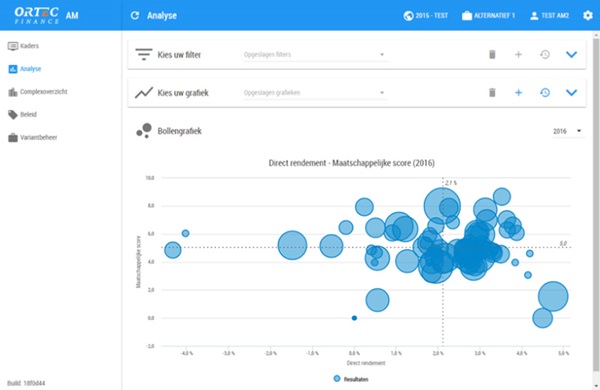600x390 pixels.
Task: Click the Build: 18f0d44 text
Action: 26,383
